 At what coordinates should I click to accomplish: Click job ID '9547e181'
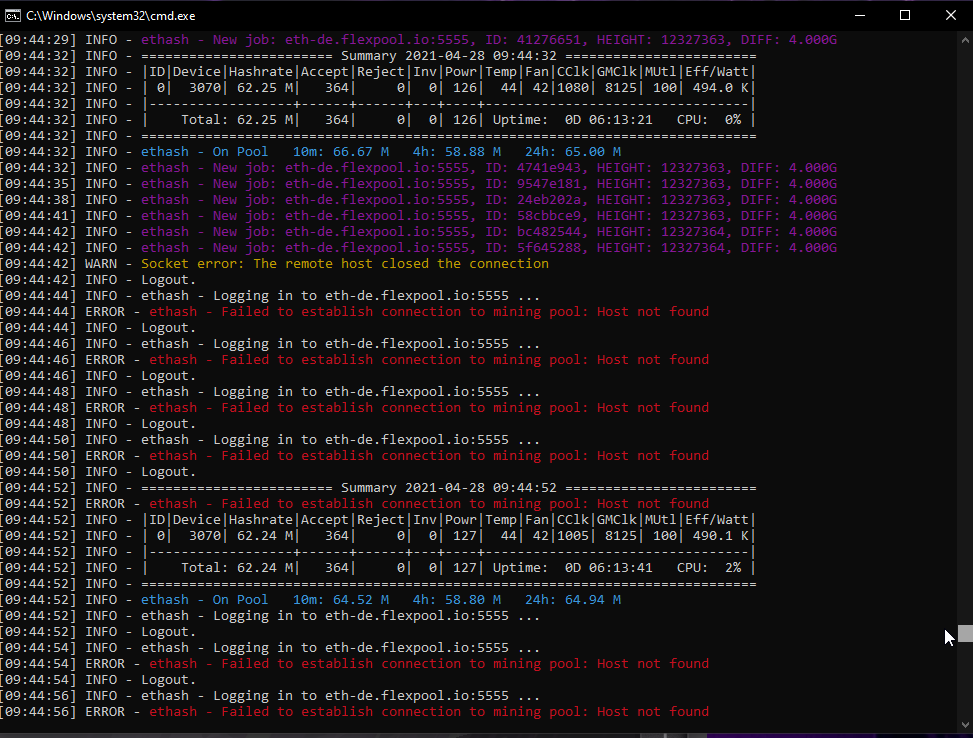tap(549, 184)
